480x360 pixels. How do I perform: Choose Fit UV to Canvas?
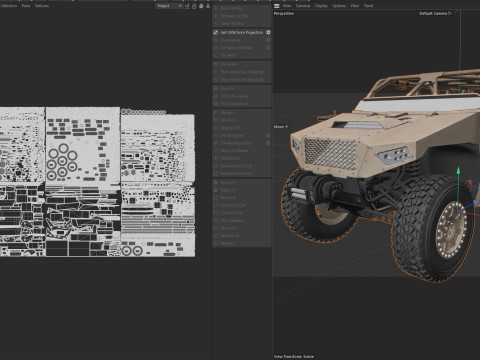(242, 96)
